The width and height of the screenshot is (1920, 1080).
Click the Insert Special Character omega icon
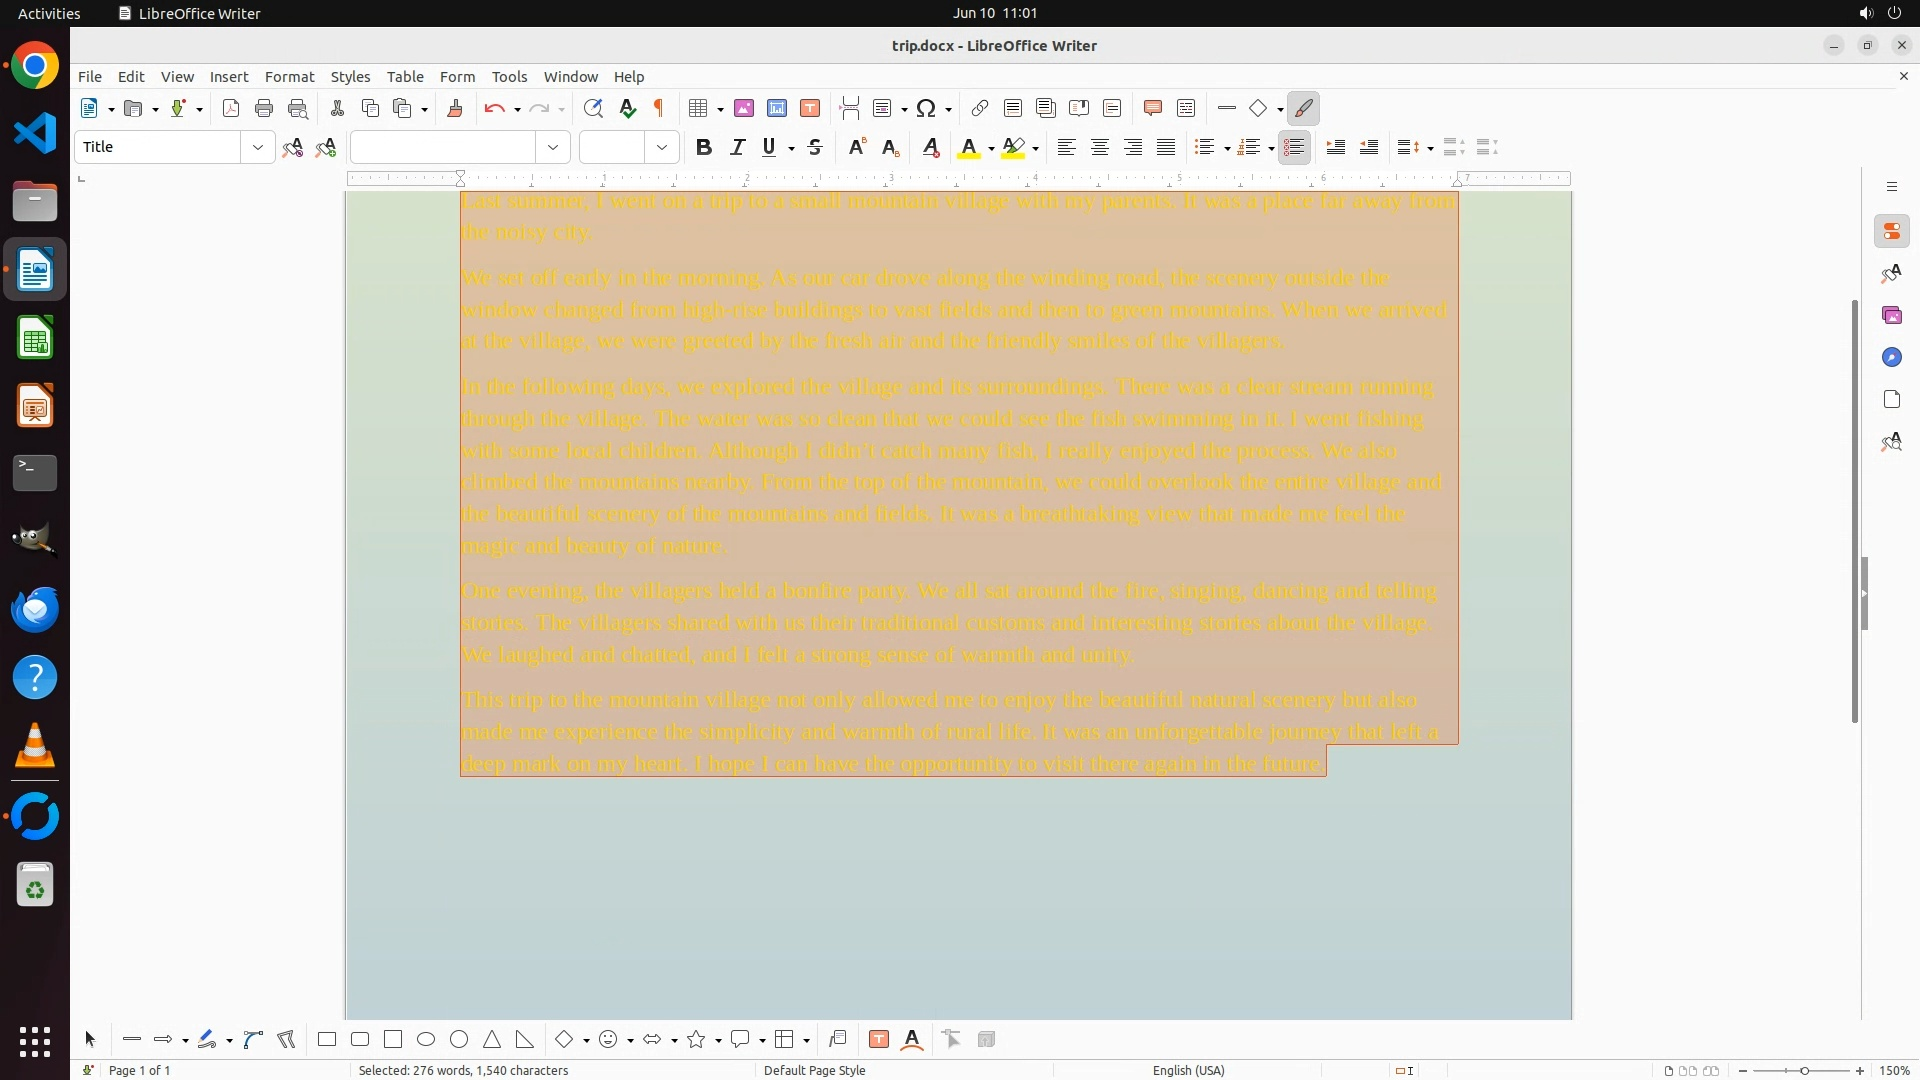coord(926,109)
